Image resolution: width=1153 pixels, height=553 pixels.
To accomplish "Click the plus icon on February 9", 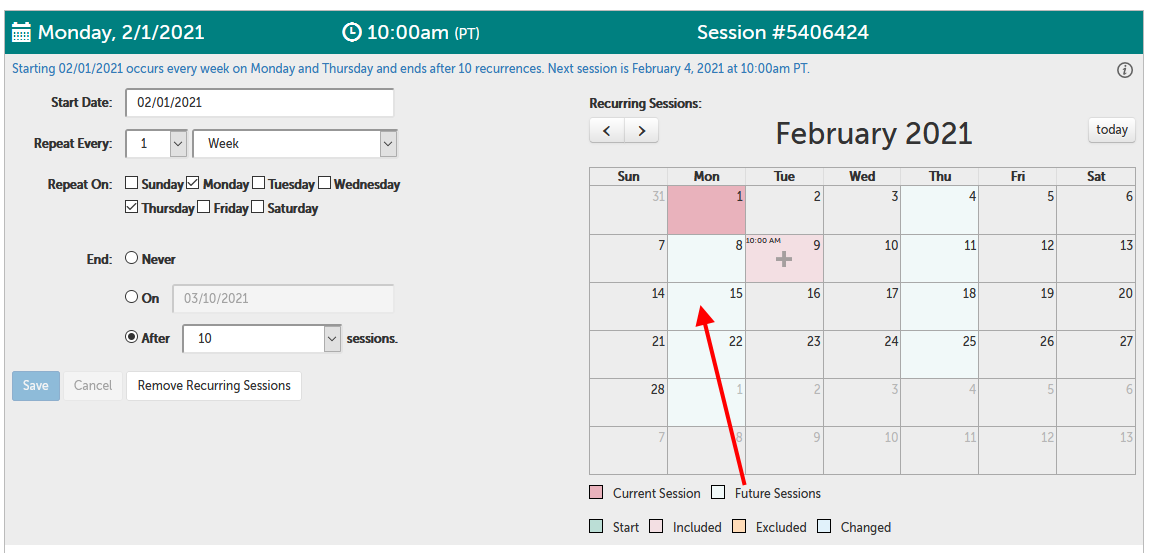I will (x=784, y=259).
